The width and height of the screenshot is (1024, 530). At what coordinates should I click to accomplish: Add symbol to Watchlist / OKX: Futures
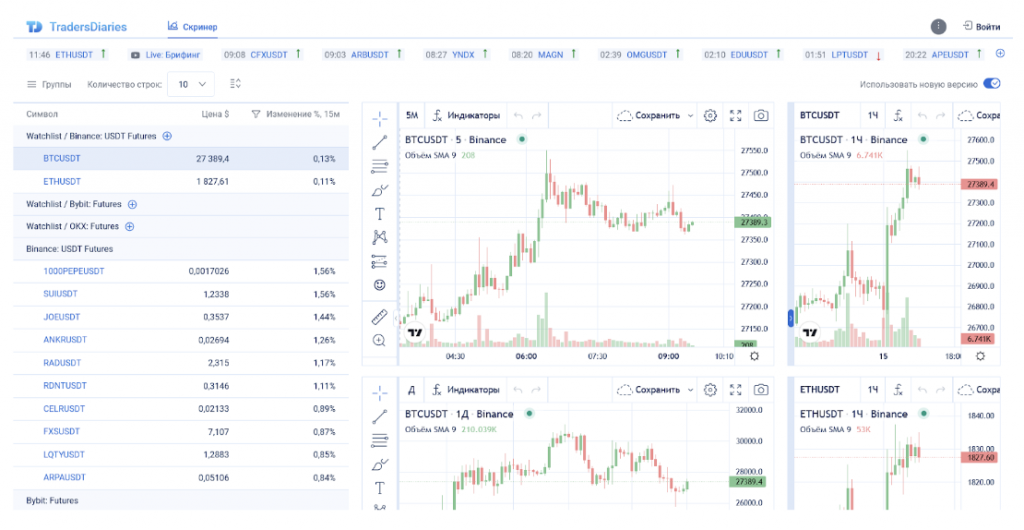click(x=129, y=226)
